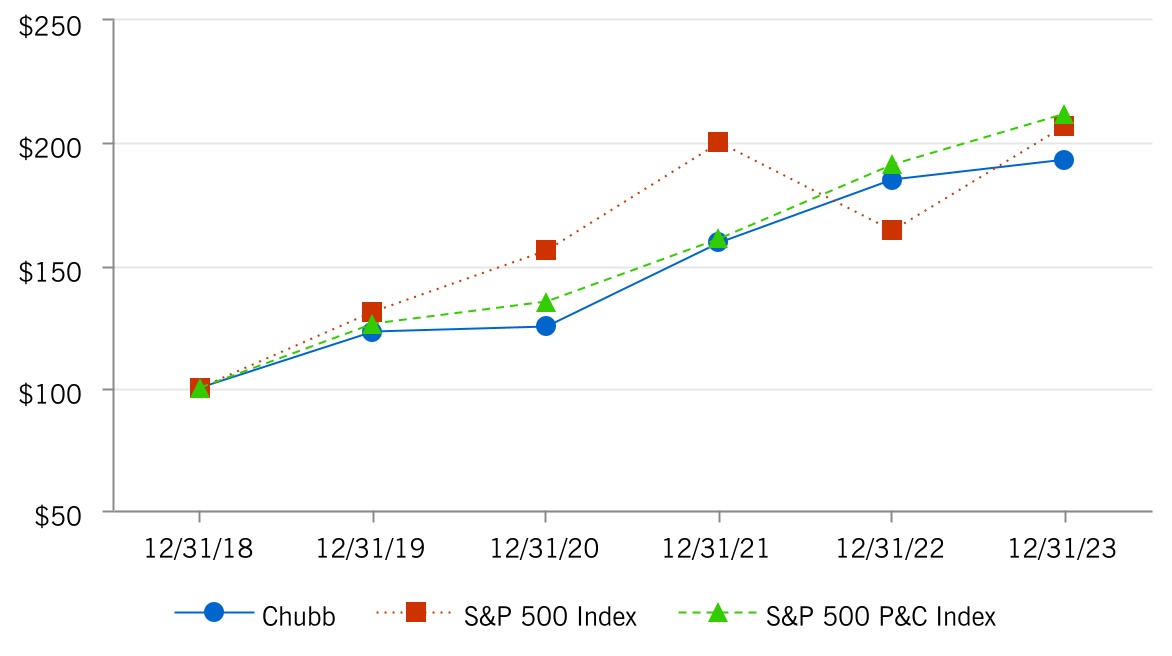The height and width of the screenshot is (656, 1172).
Task: Click the red square icon in the legend
Action: click(416, 613)
